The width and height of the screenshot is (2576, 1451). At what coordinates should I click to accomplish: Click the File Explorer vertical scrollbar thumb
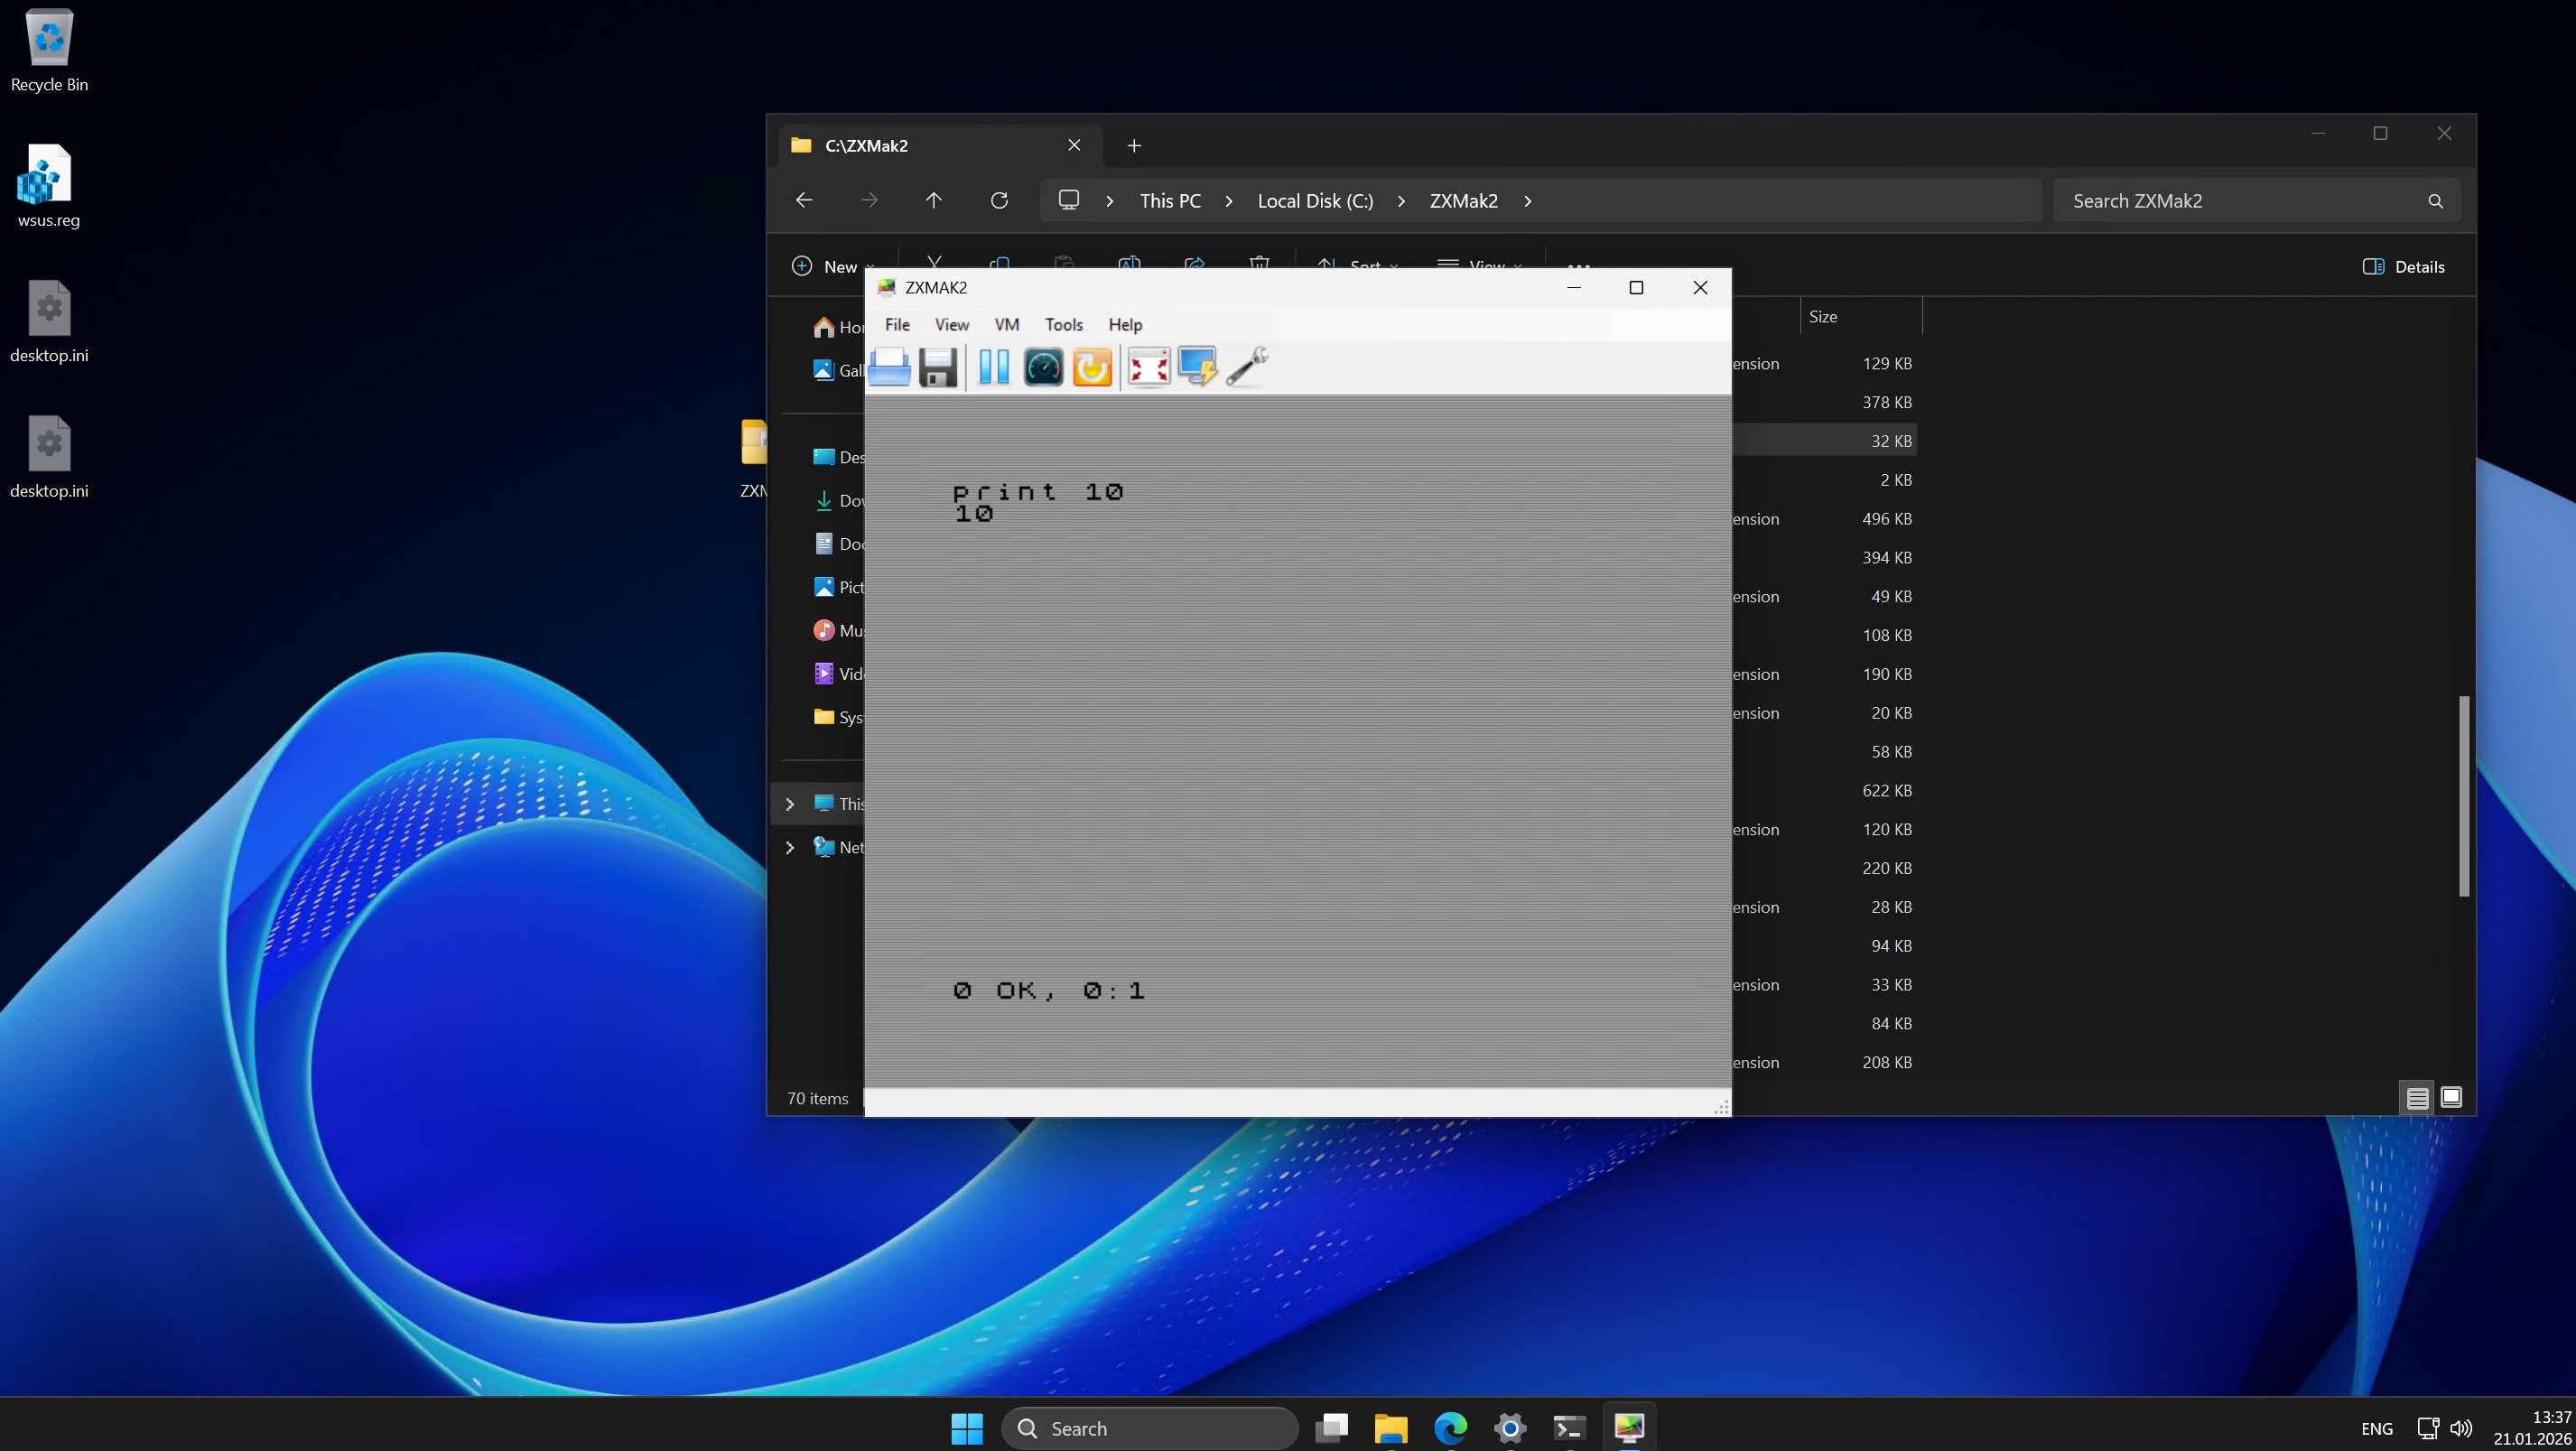tap(2464, 795)
